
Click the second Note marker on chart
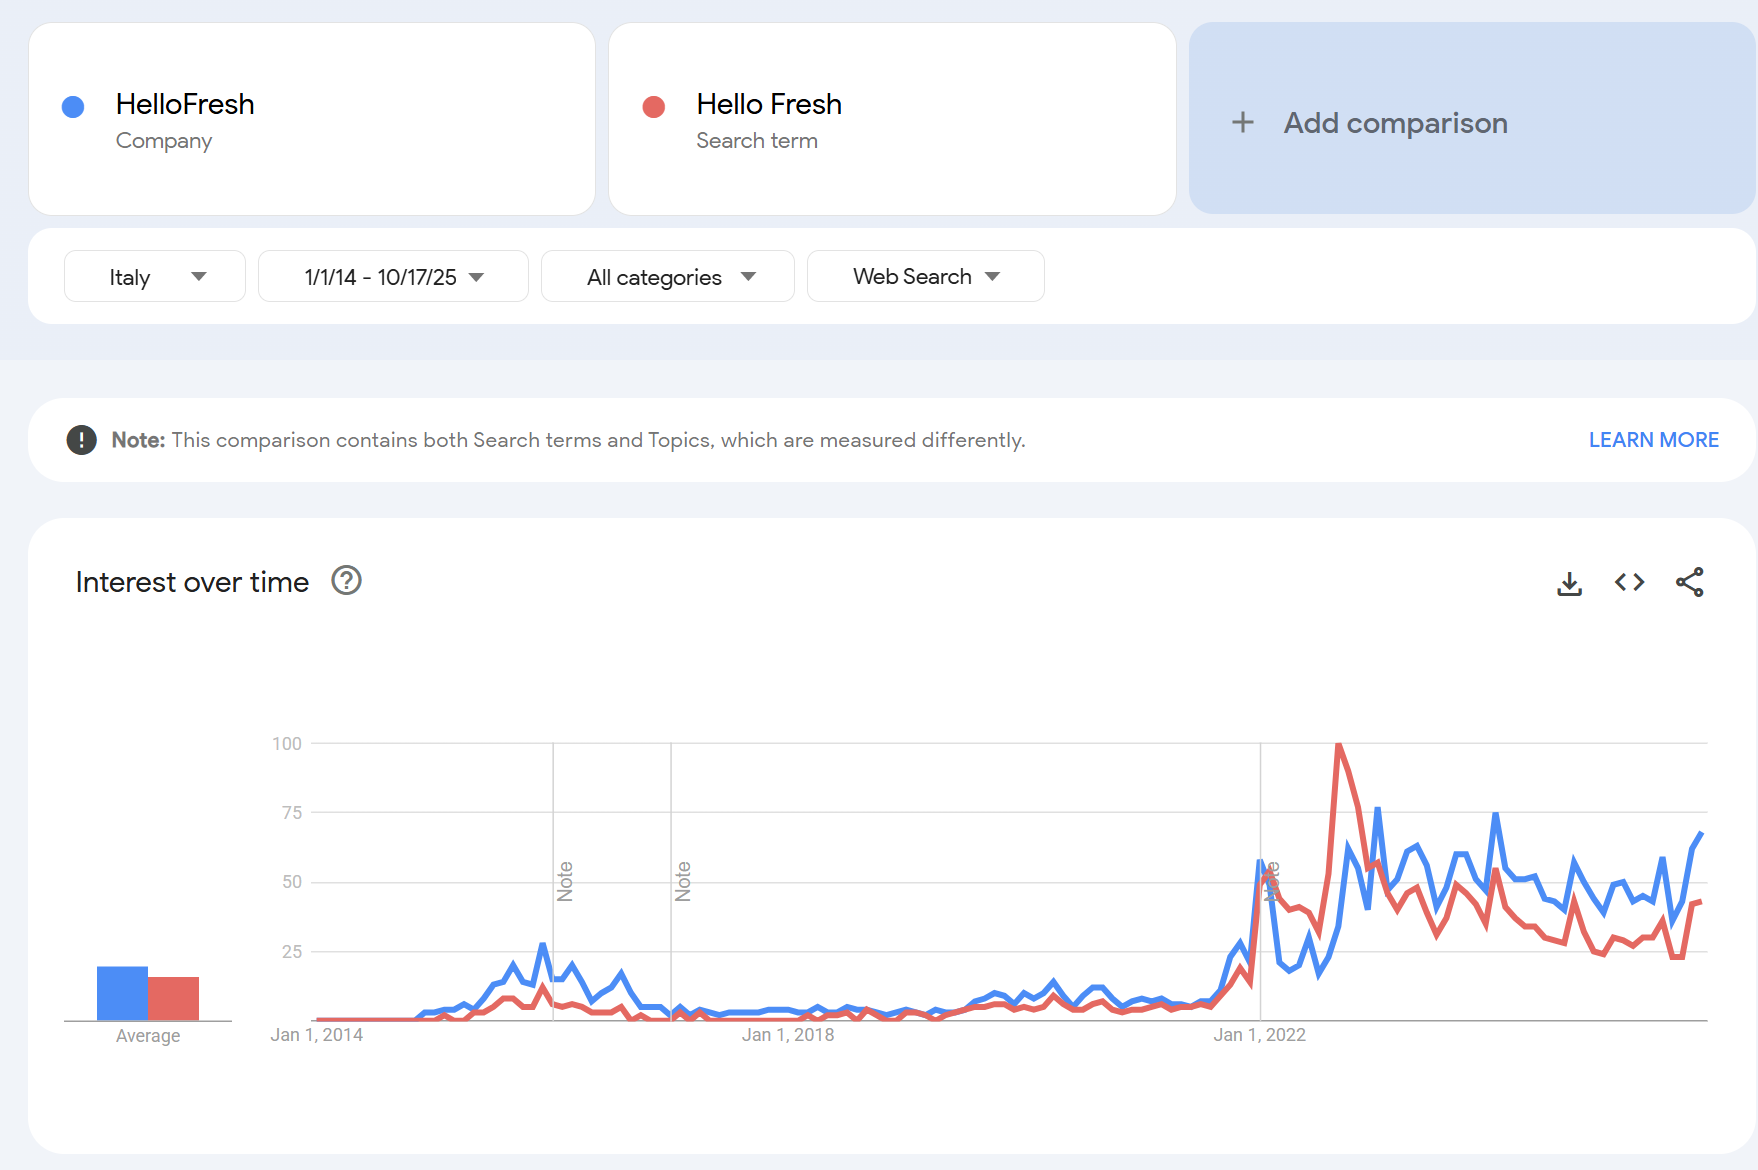tap(683, 881)
